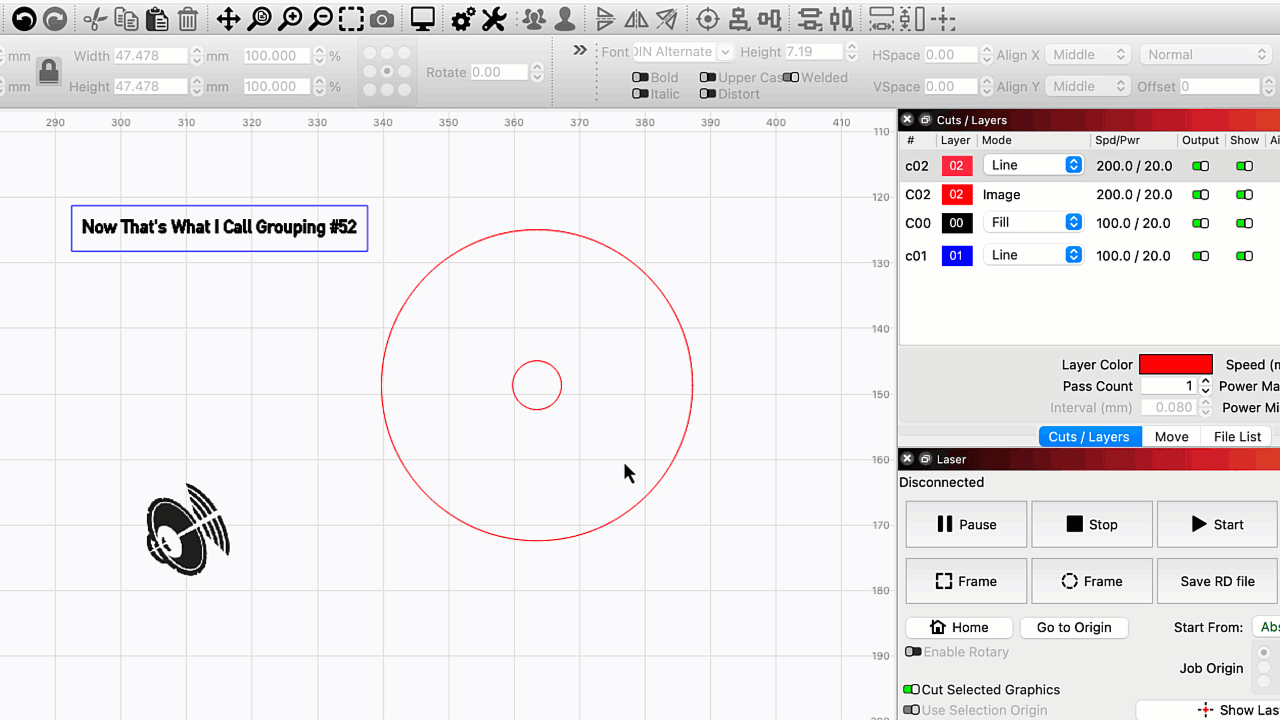Click the Zoom In magnifier icon
Viewport: 1280px width, 720px height.
click(290, 18)
